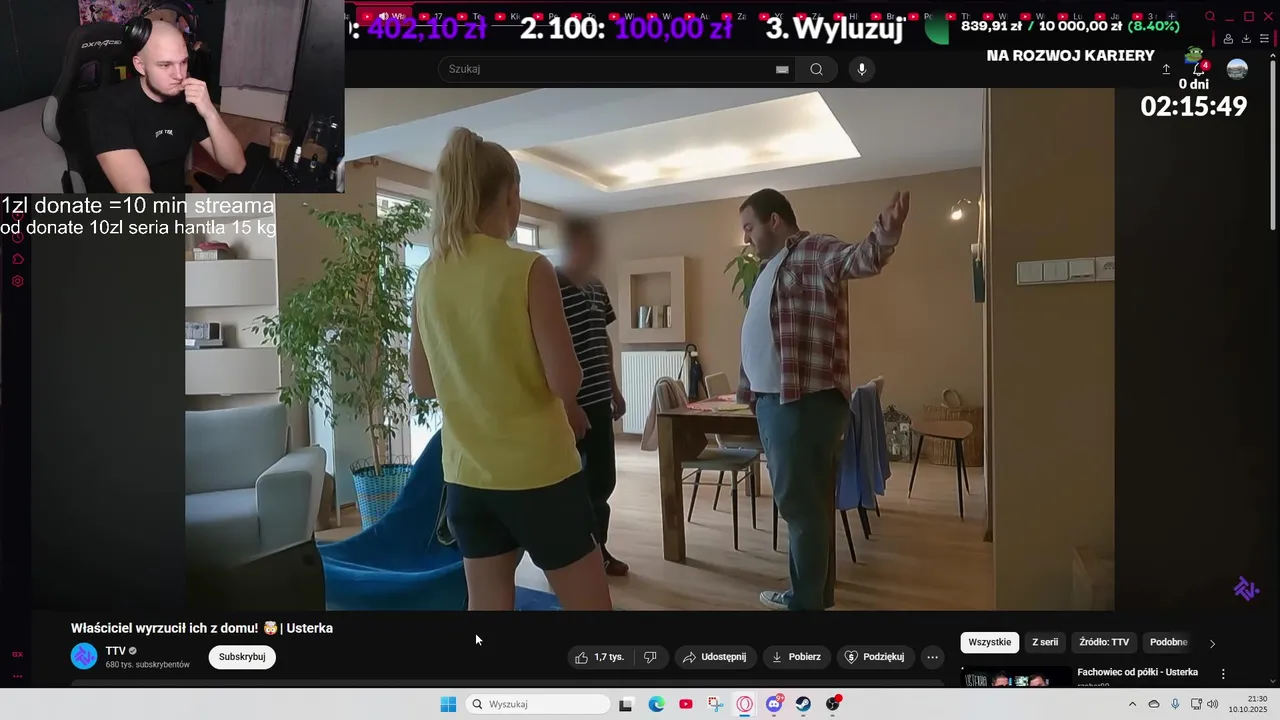Screen dimensions: 1280x720
Task: Open Discord from the taskbar
Action: (774, 704)
